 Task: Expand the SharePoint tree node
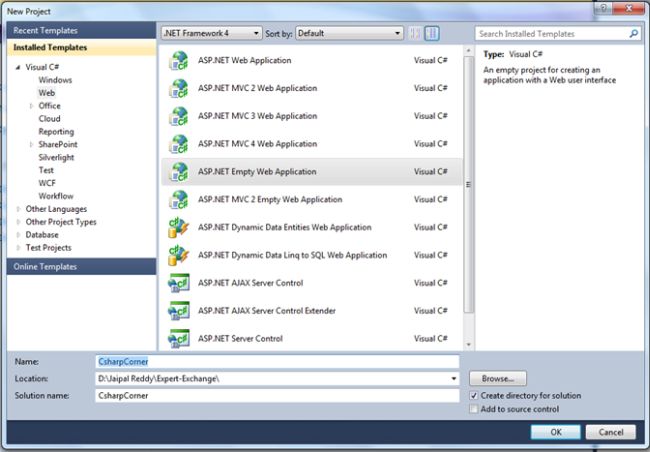pos(31,145)
